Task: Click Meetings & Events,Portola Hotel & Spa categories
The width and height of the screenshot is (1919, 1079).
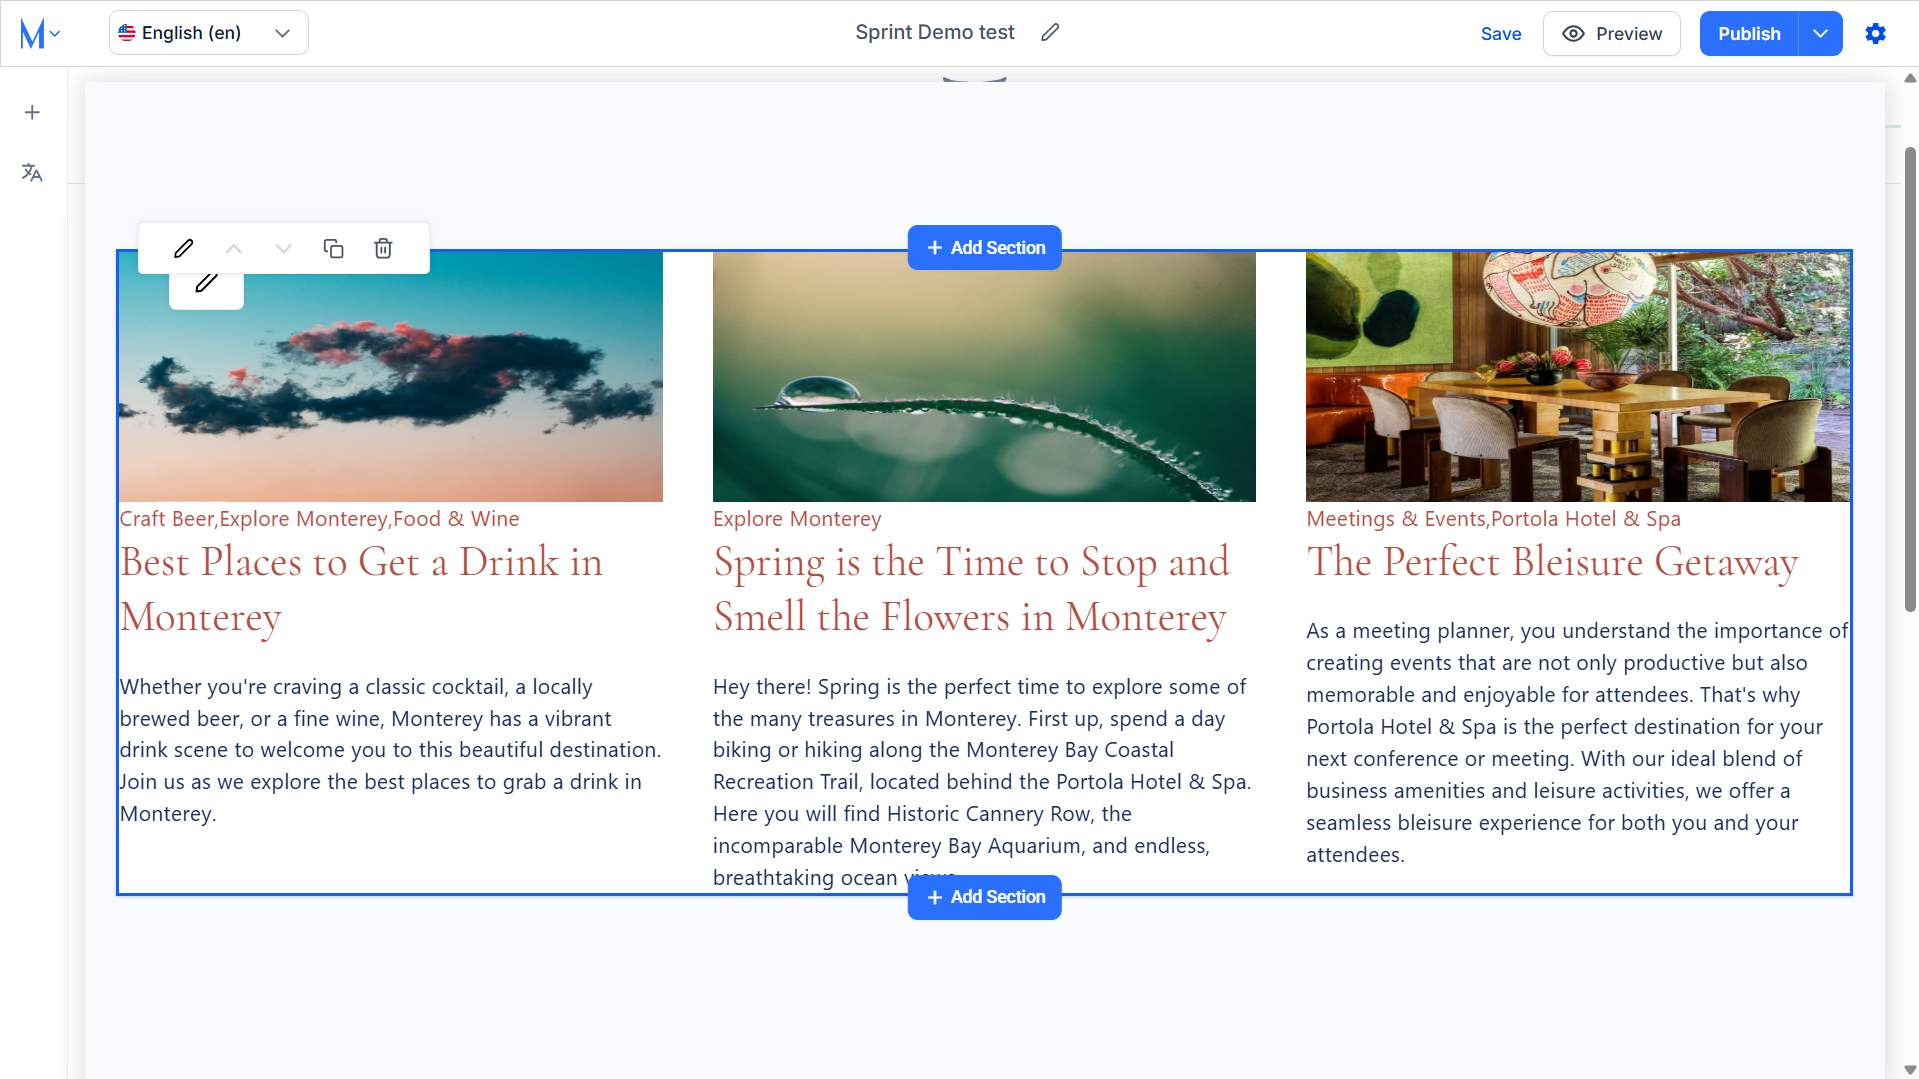Action: tap(1493, 519)
